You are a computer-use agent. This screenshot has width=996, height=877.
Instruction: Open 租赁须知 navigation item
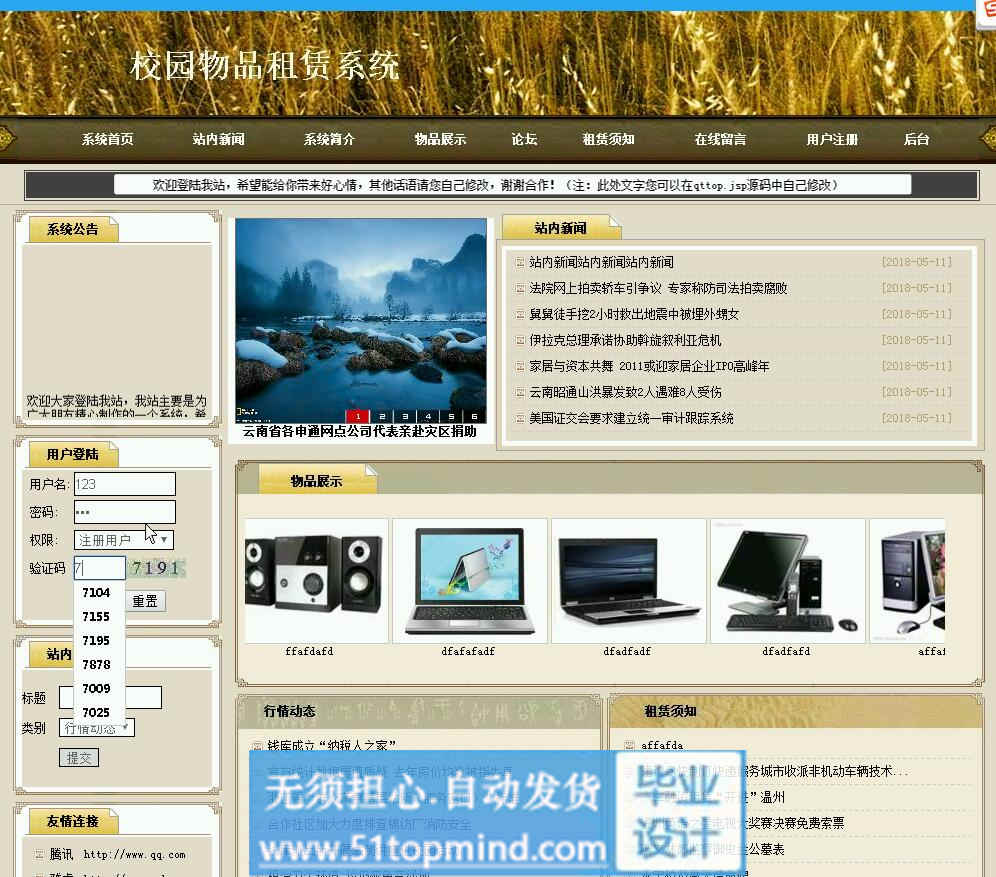click(609, 139)
